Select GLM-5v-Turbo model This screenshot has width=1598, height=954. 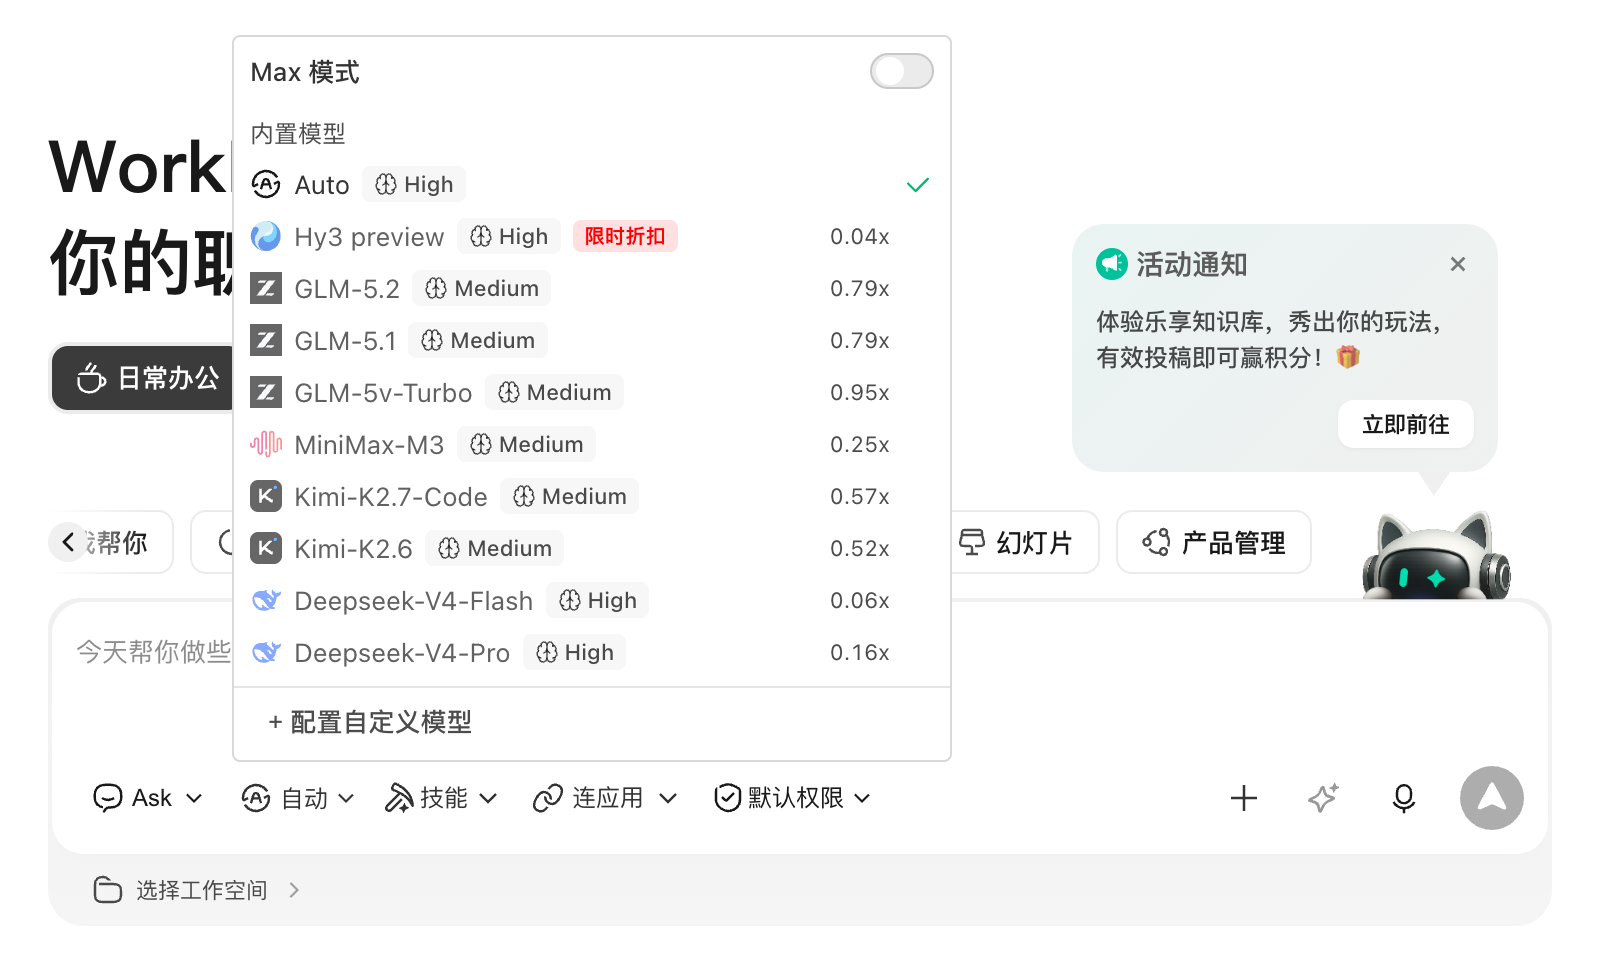click(x=591, y=393)
